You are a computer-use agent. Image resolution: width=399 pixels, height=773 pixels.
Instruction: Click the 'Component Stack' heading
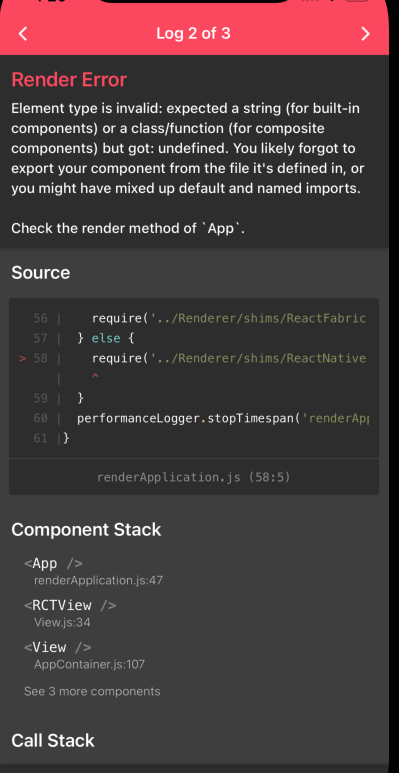[86, 529]
